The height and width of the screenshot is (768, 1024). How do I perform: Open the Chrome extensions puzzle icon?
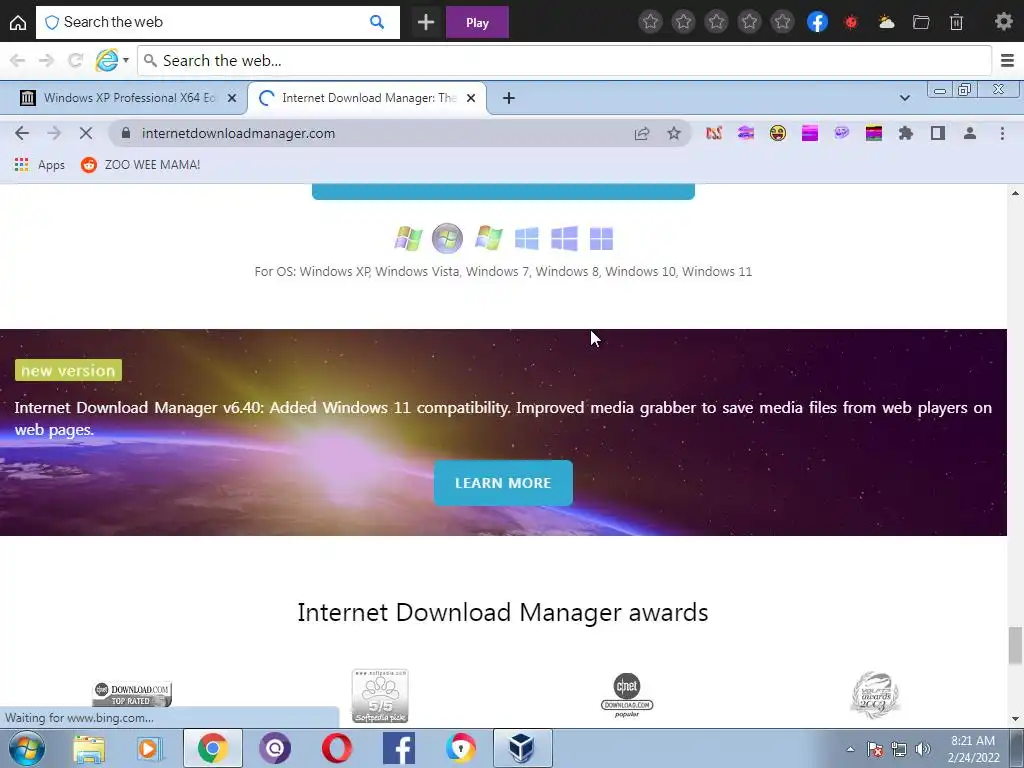906,133
